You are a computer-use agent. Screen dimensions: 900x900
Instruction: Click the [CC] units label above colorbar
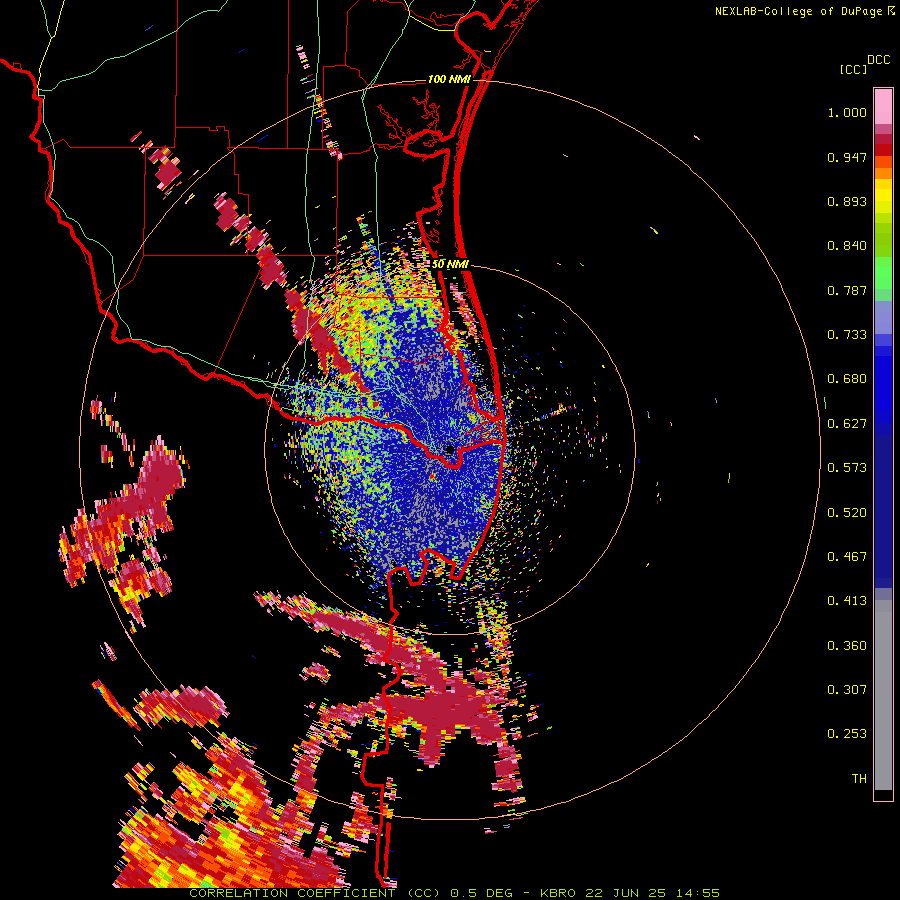point(853,69)
